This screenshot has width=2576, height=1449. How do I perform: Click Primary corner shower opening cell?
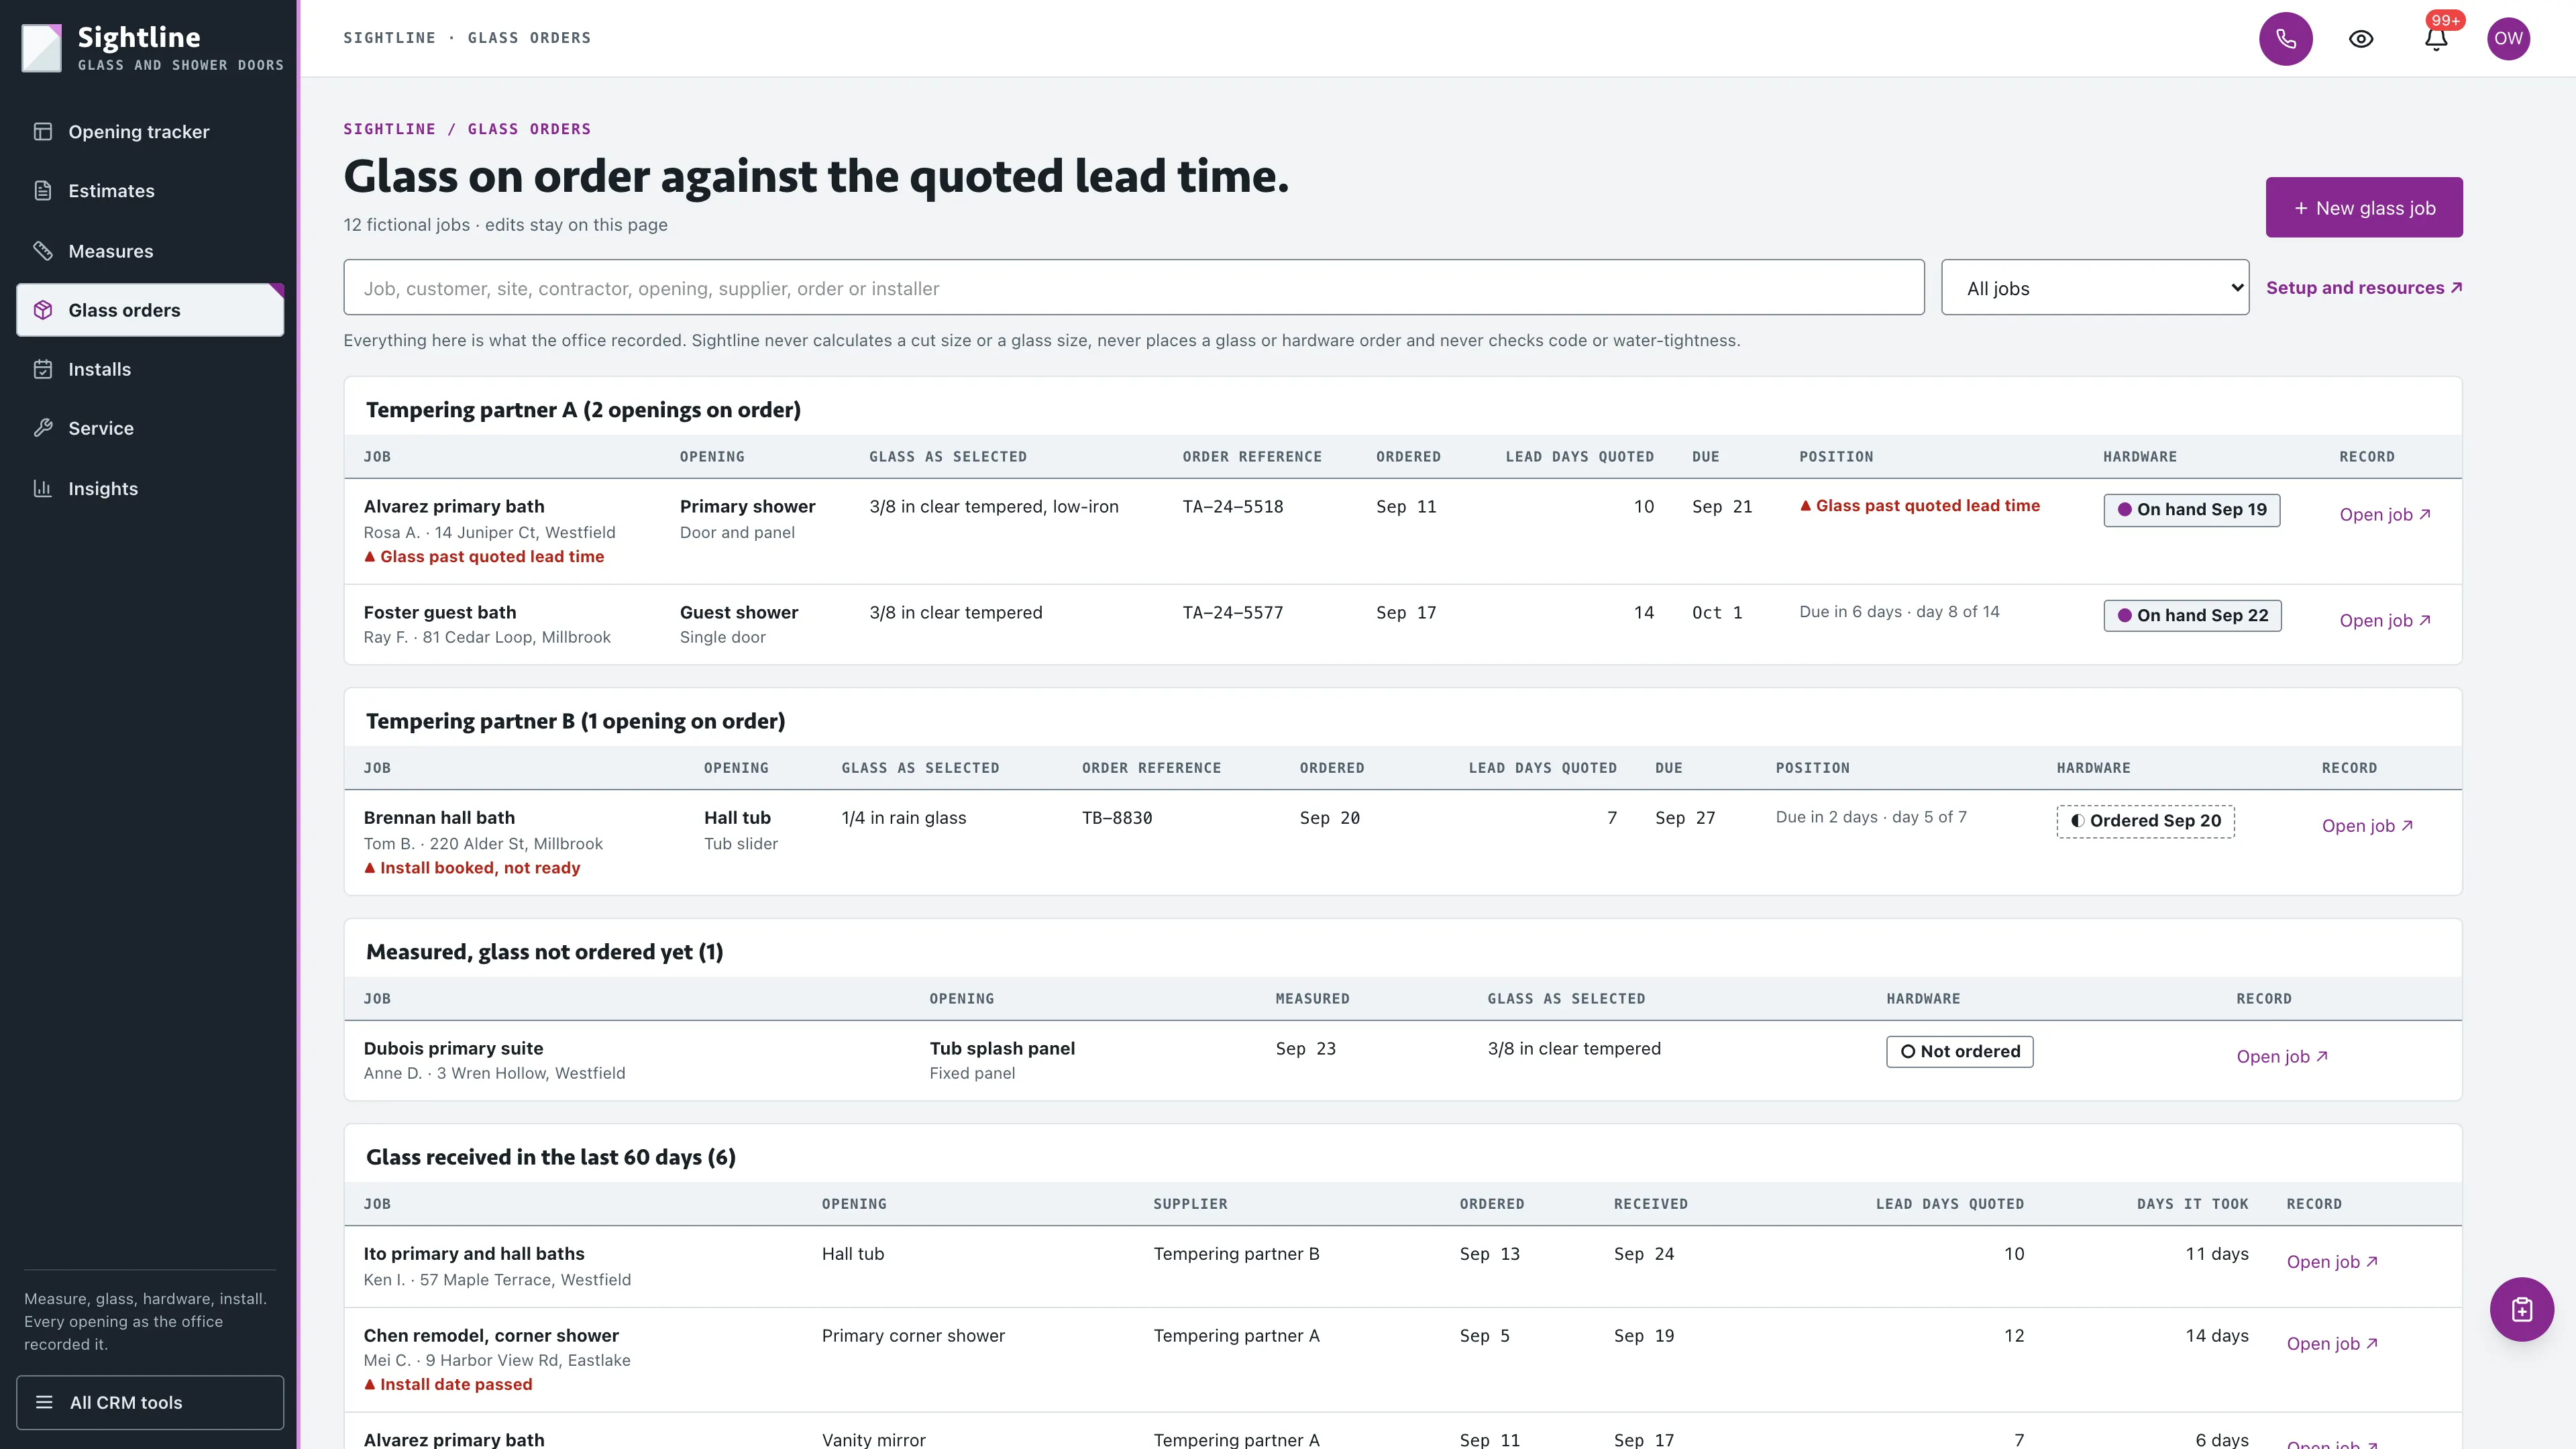[x=913, y=1336]
